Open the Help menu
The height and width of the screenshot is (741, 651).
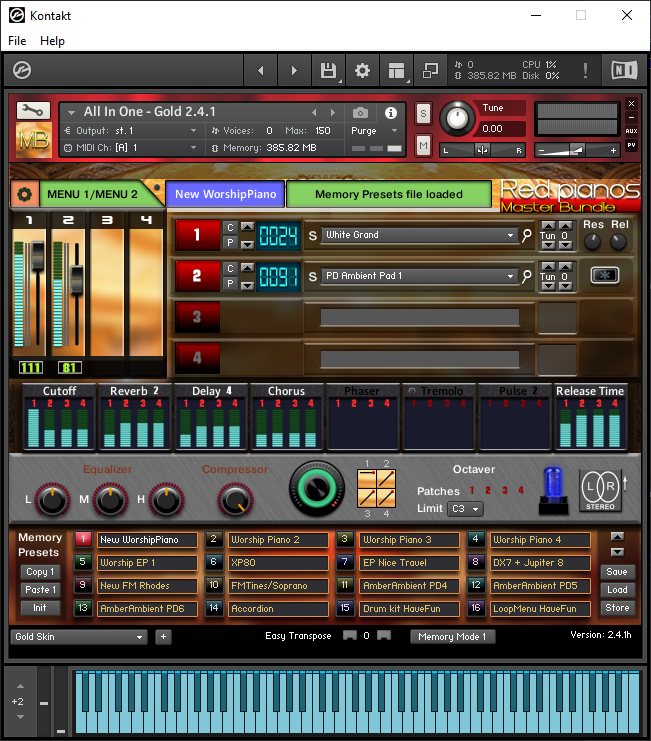coord(52,41)
